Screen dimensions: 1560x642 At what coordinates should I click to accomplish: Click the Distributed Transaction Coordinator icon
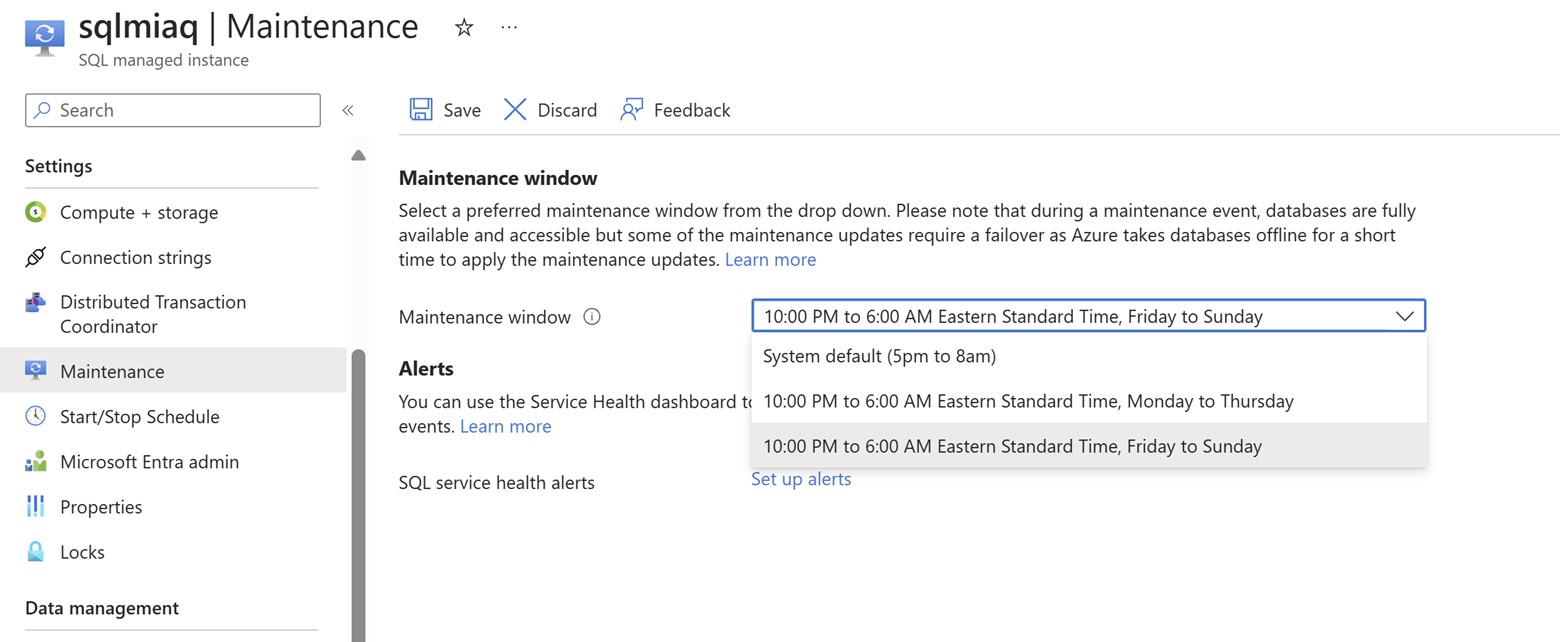point(35,302)
